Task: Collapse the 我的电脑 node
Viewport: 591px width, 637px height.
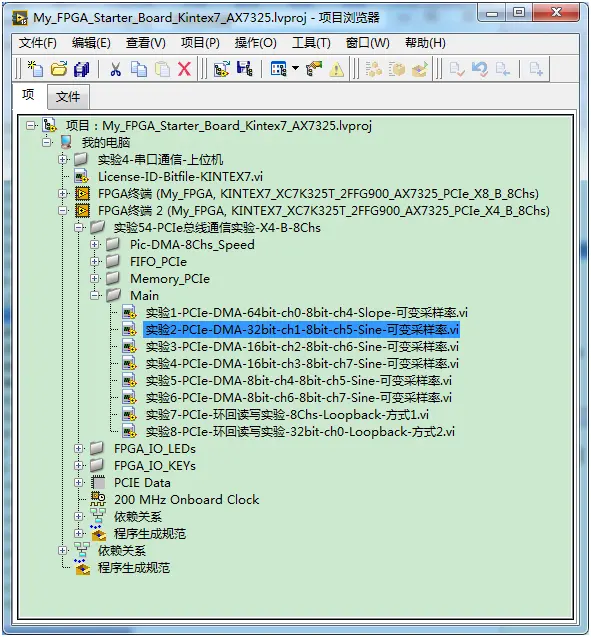Action: coord(47,143)
